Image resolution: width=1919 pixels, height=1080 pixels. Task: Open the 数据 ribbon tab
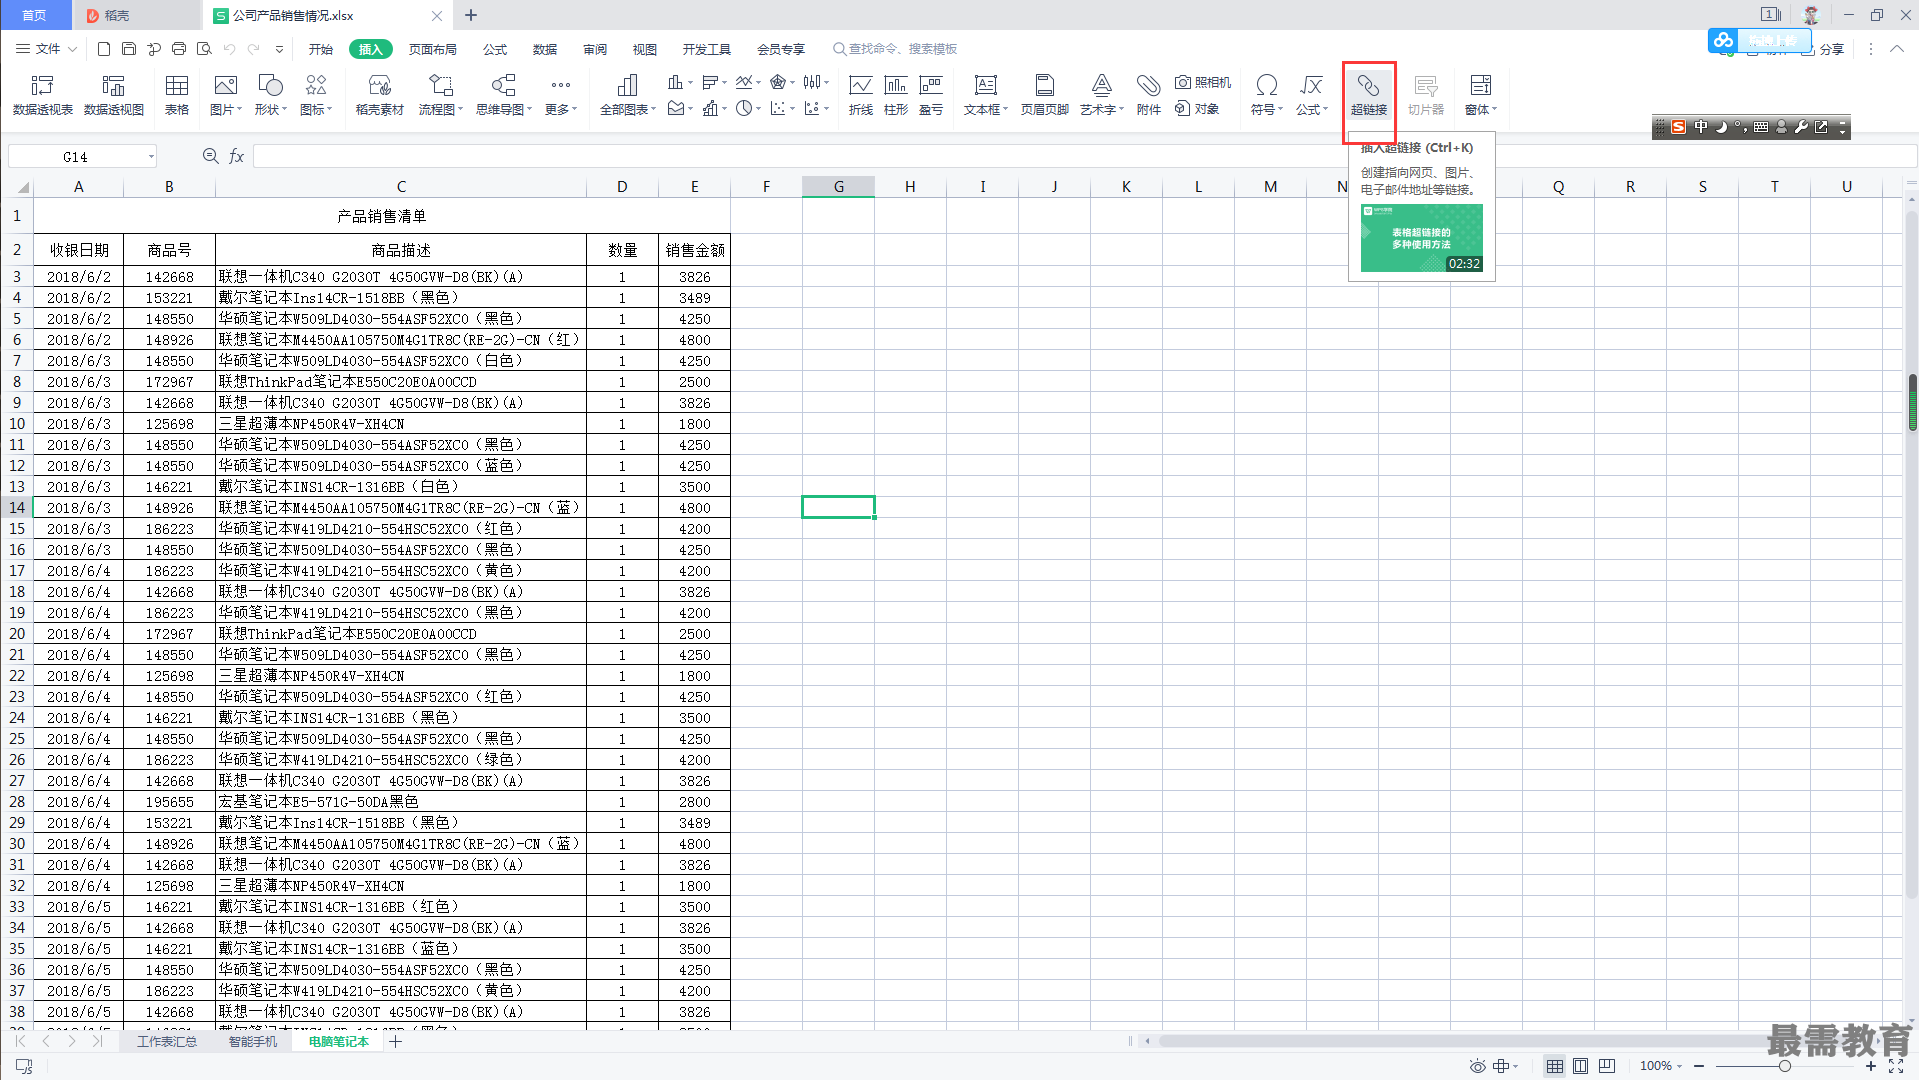click(x=545, y=49)
